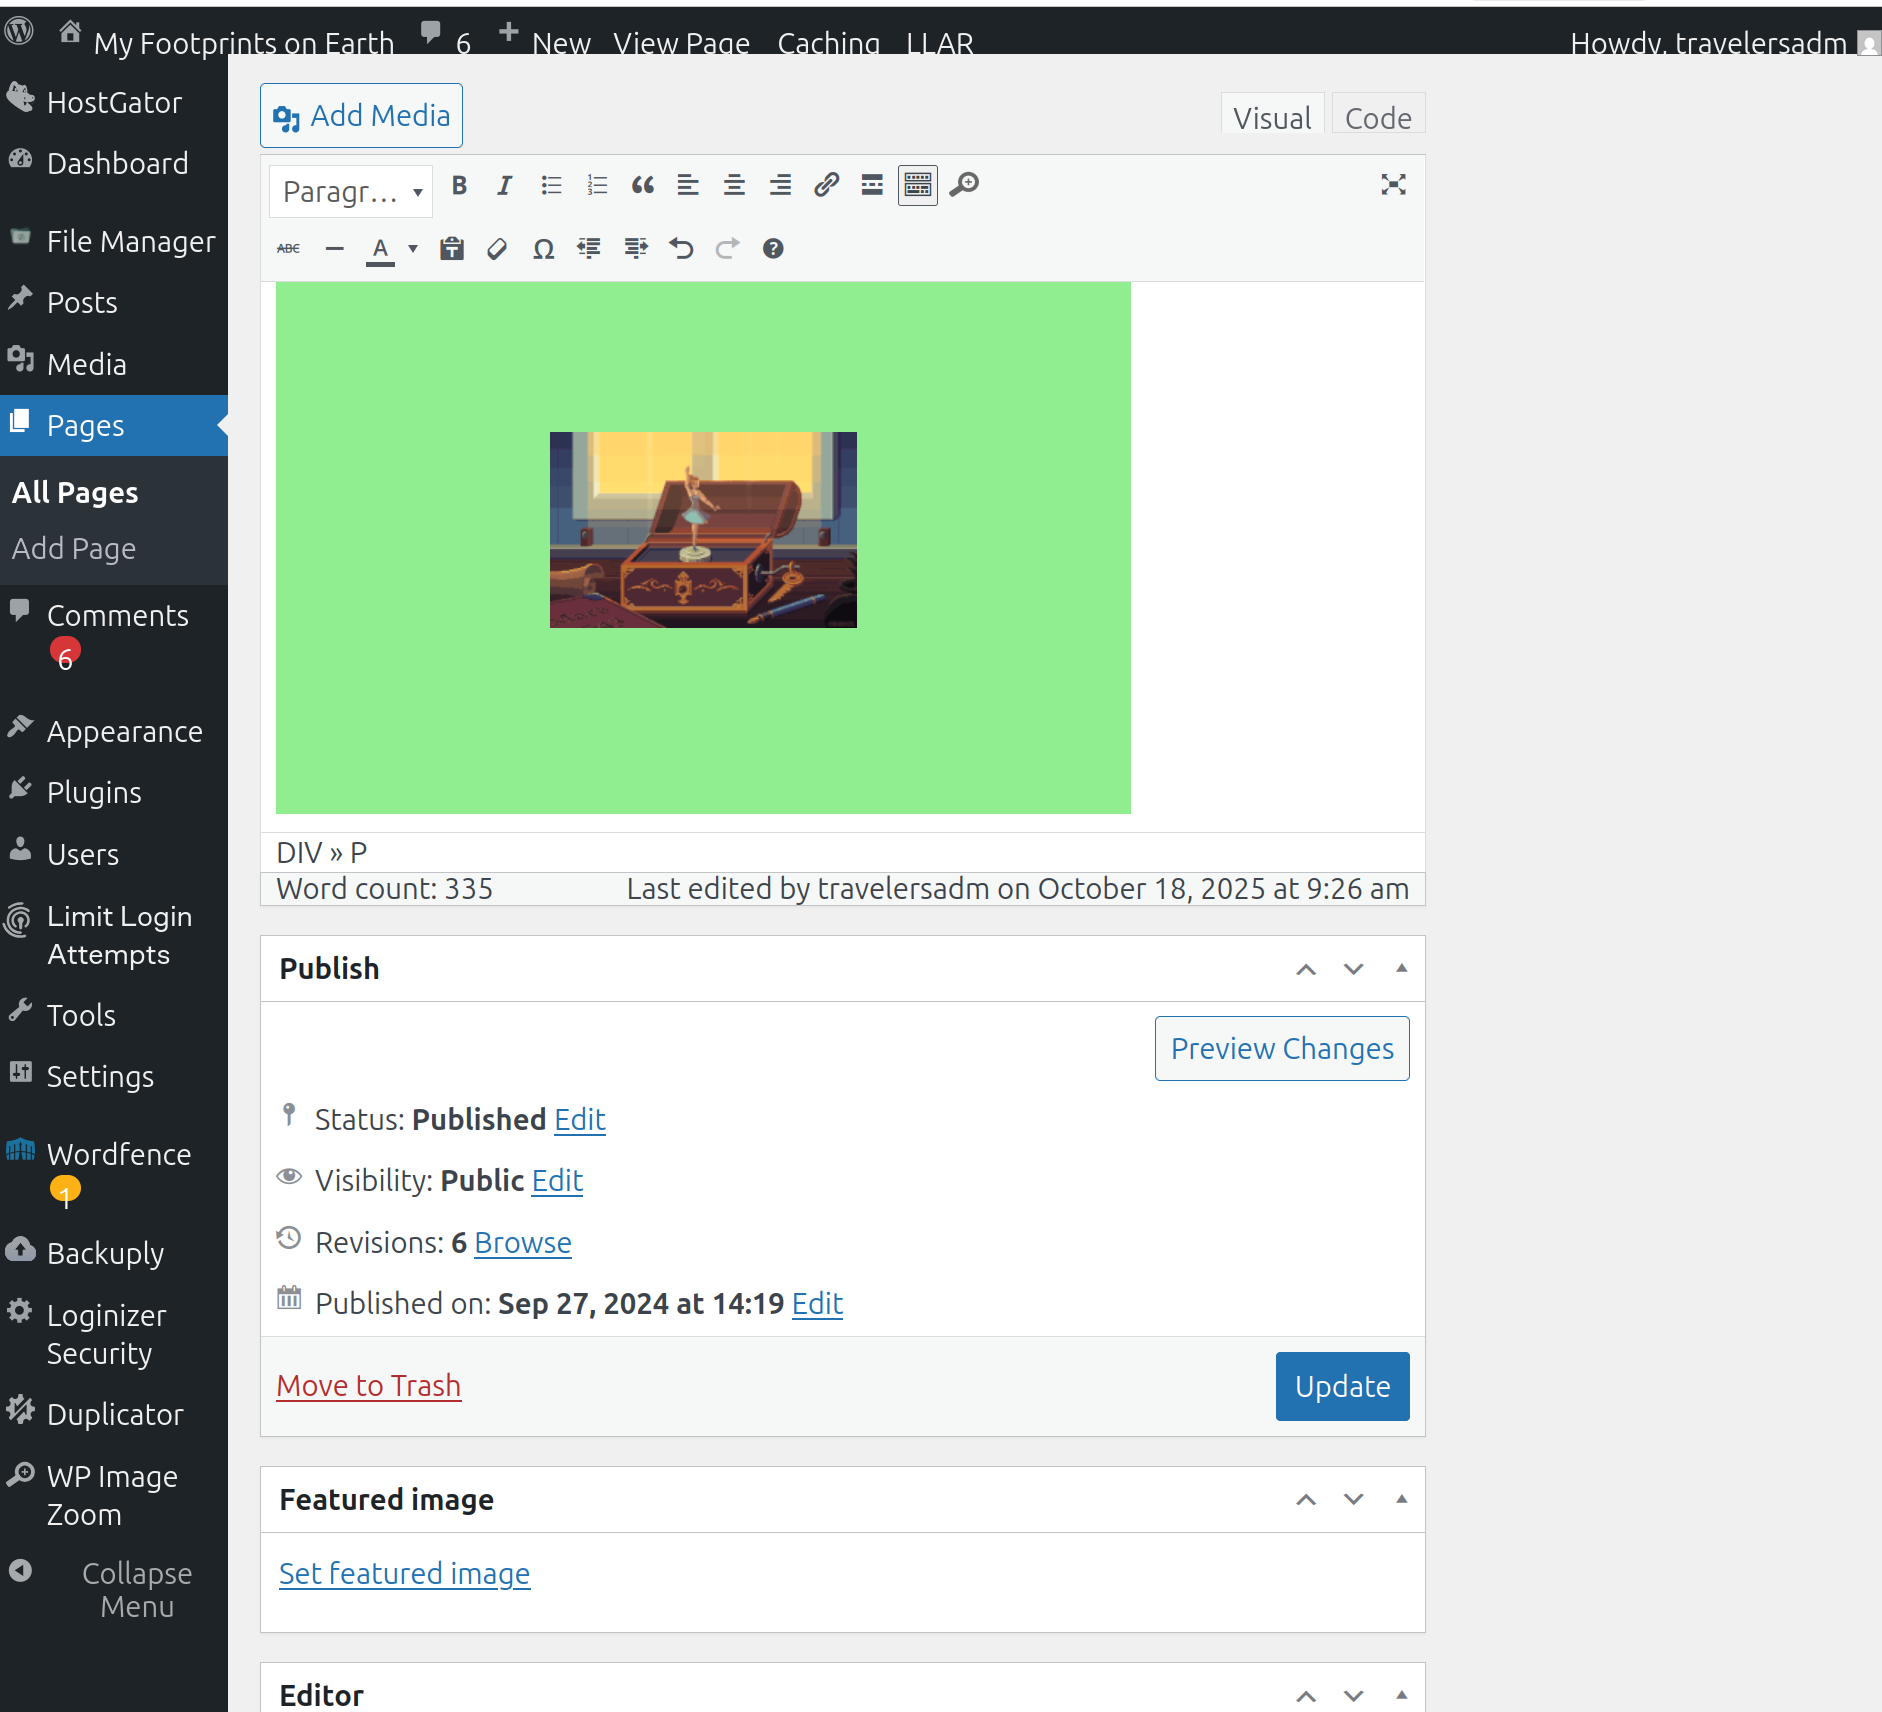Click Collapse Menu at sidebar bottom

(x=114, y=1590)
